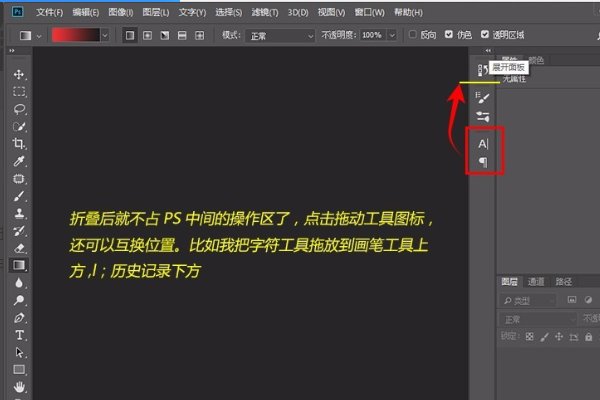Choose the linear gradient style

click(130, 35)
